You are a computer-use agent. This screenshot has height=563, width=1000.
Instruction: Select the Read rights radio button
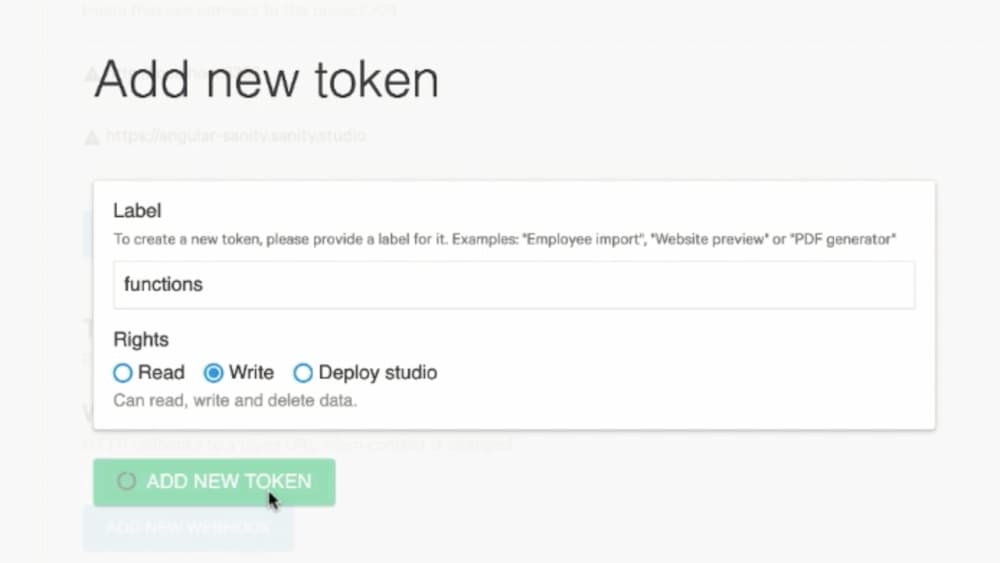(x=123, y=373)
